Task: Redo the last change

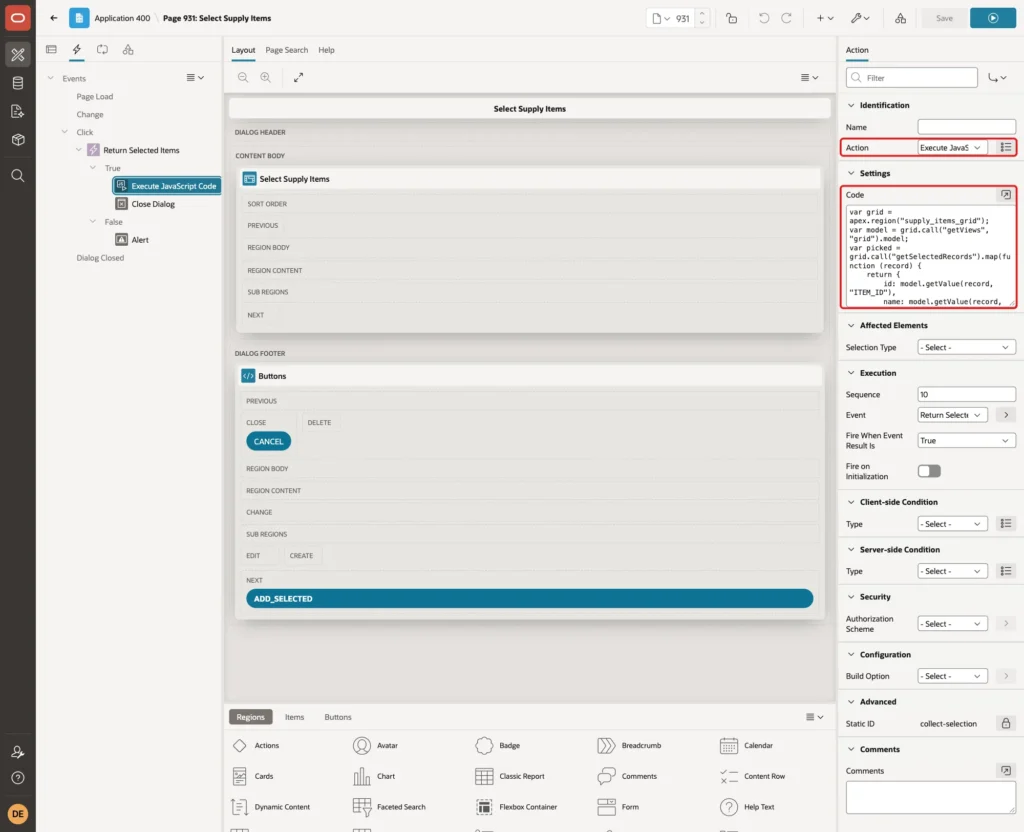Action: (x=786, y=18)
